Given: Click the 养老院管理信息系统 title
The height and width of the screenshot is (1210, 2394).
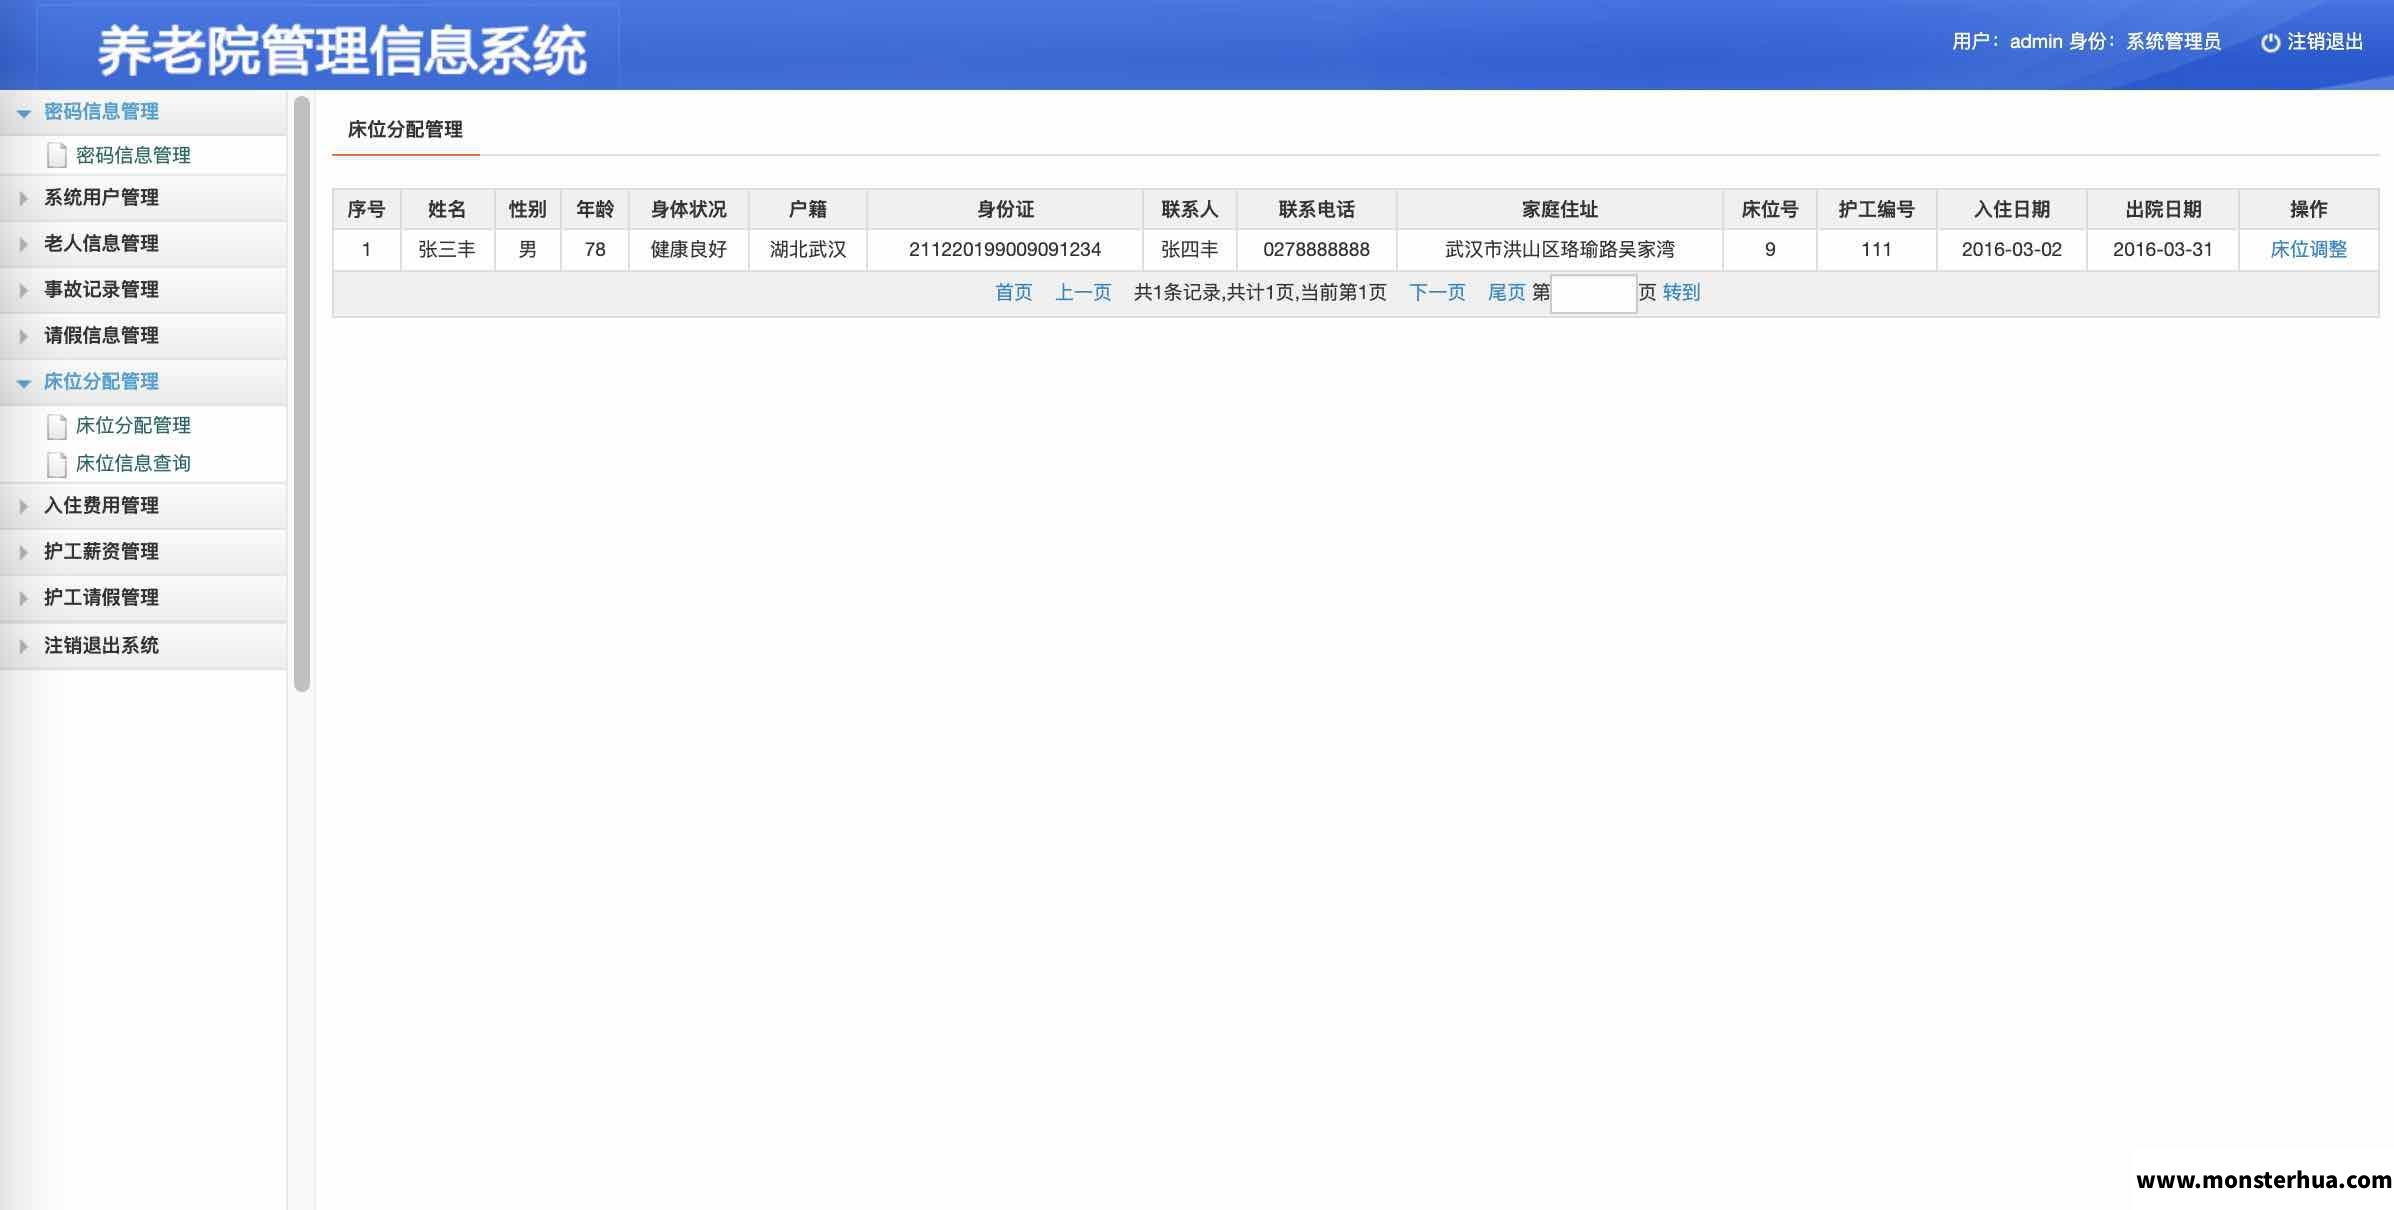Looking at the screenshot, I should point(342,51).
